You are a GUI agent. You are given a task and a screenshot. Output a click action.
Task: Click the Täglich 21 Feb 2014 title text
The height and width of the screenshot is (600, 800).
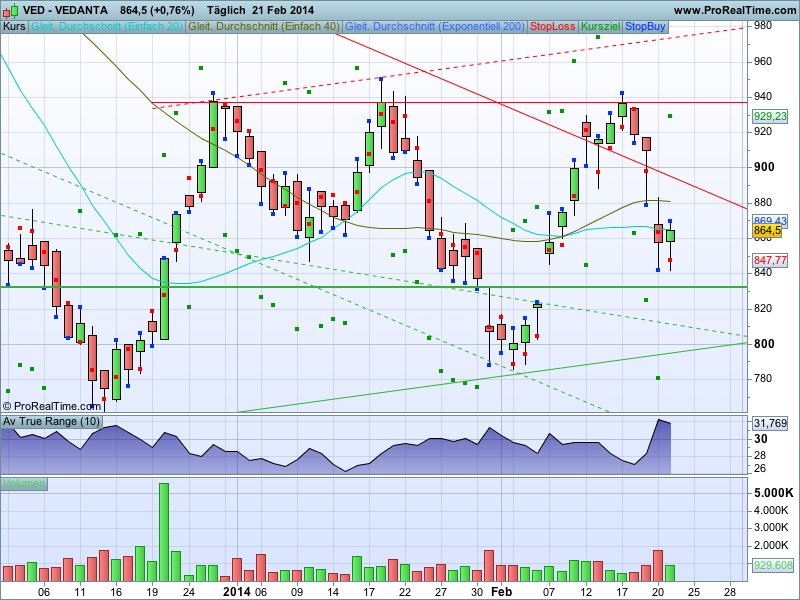pyautogui.click(x=260, y=10)
